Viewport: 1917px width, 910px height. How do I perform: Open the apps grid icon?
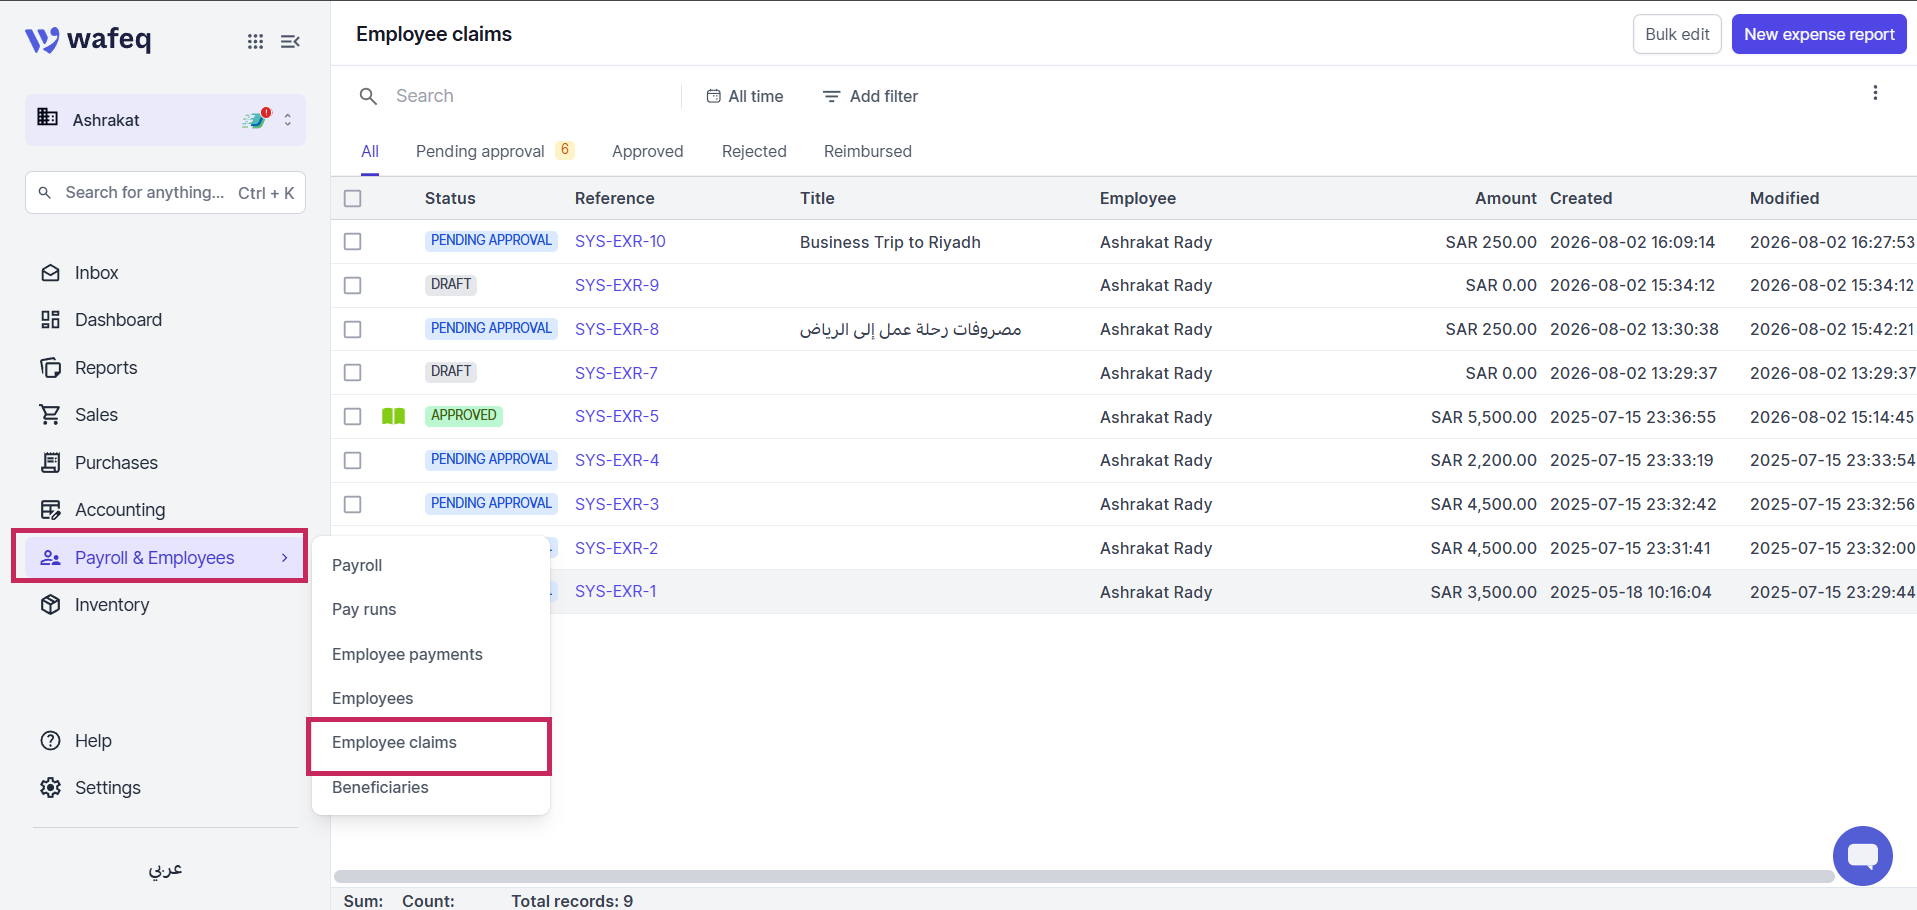[255, 41]
